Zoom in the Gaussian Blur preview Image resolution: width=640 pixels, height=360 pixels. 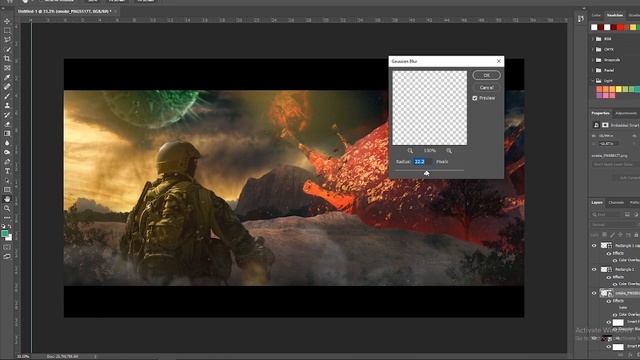pos(449,151)
